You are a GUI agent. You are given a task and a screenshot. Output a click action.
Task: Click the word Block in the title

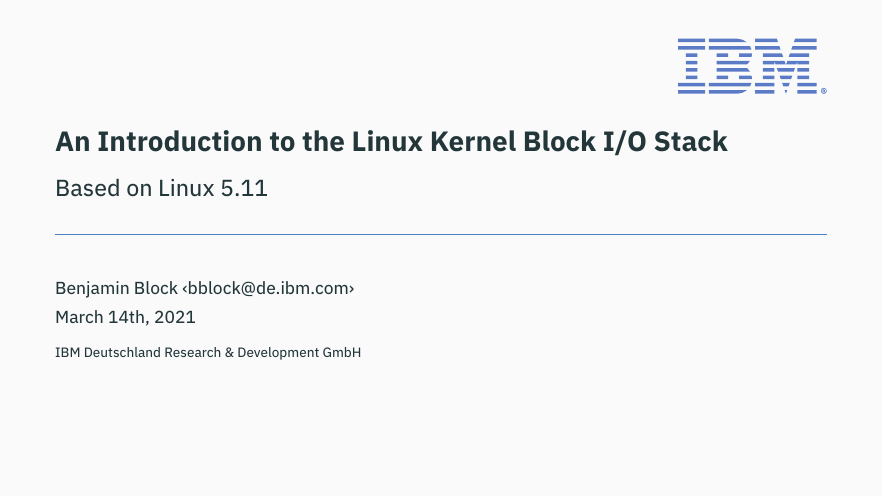pyautogui.click(x=559, y=142)
